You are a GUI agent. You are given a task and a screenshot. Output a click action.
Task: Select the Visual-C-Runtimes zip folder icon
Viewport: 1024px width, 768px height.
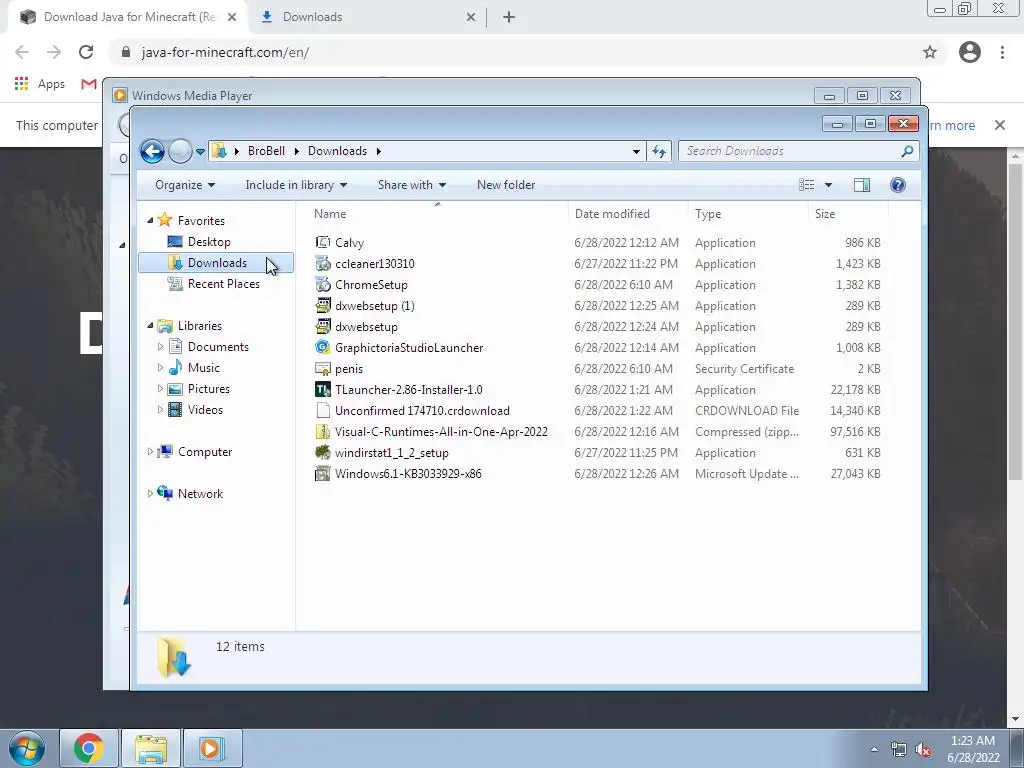click(x=323, y=432)
